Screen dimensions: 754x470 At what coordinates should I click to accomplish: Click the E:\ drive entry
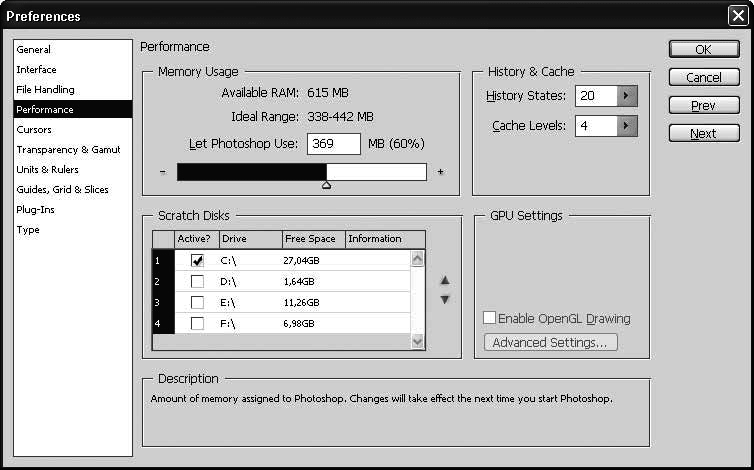click(x=228, y=303)
